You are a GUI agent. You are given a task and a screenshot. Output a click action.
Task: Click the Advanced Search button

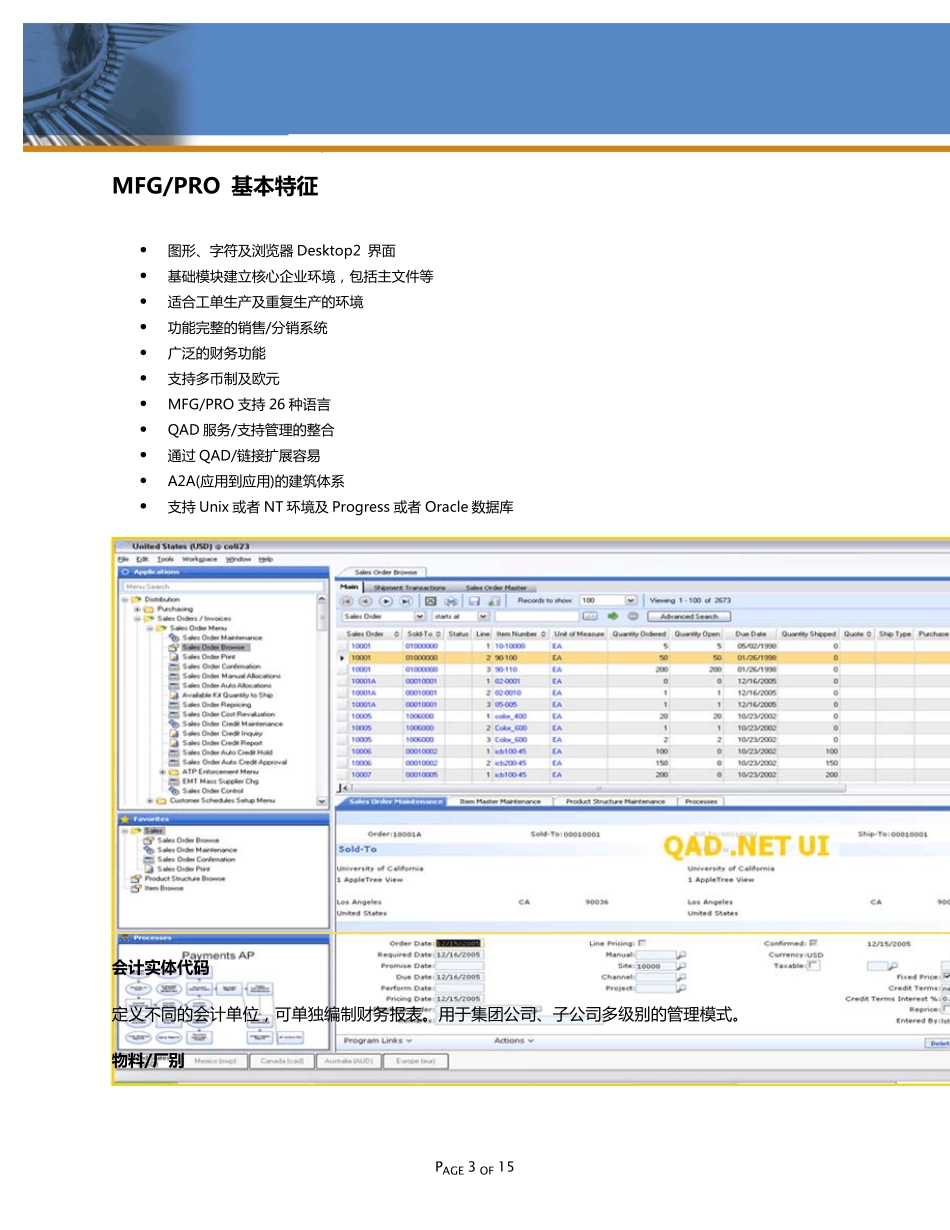coord(689,616)
